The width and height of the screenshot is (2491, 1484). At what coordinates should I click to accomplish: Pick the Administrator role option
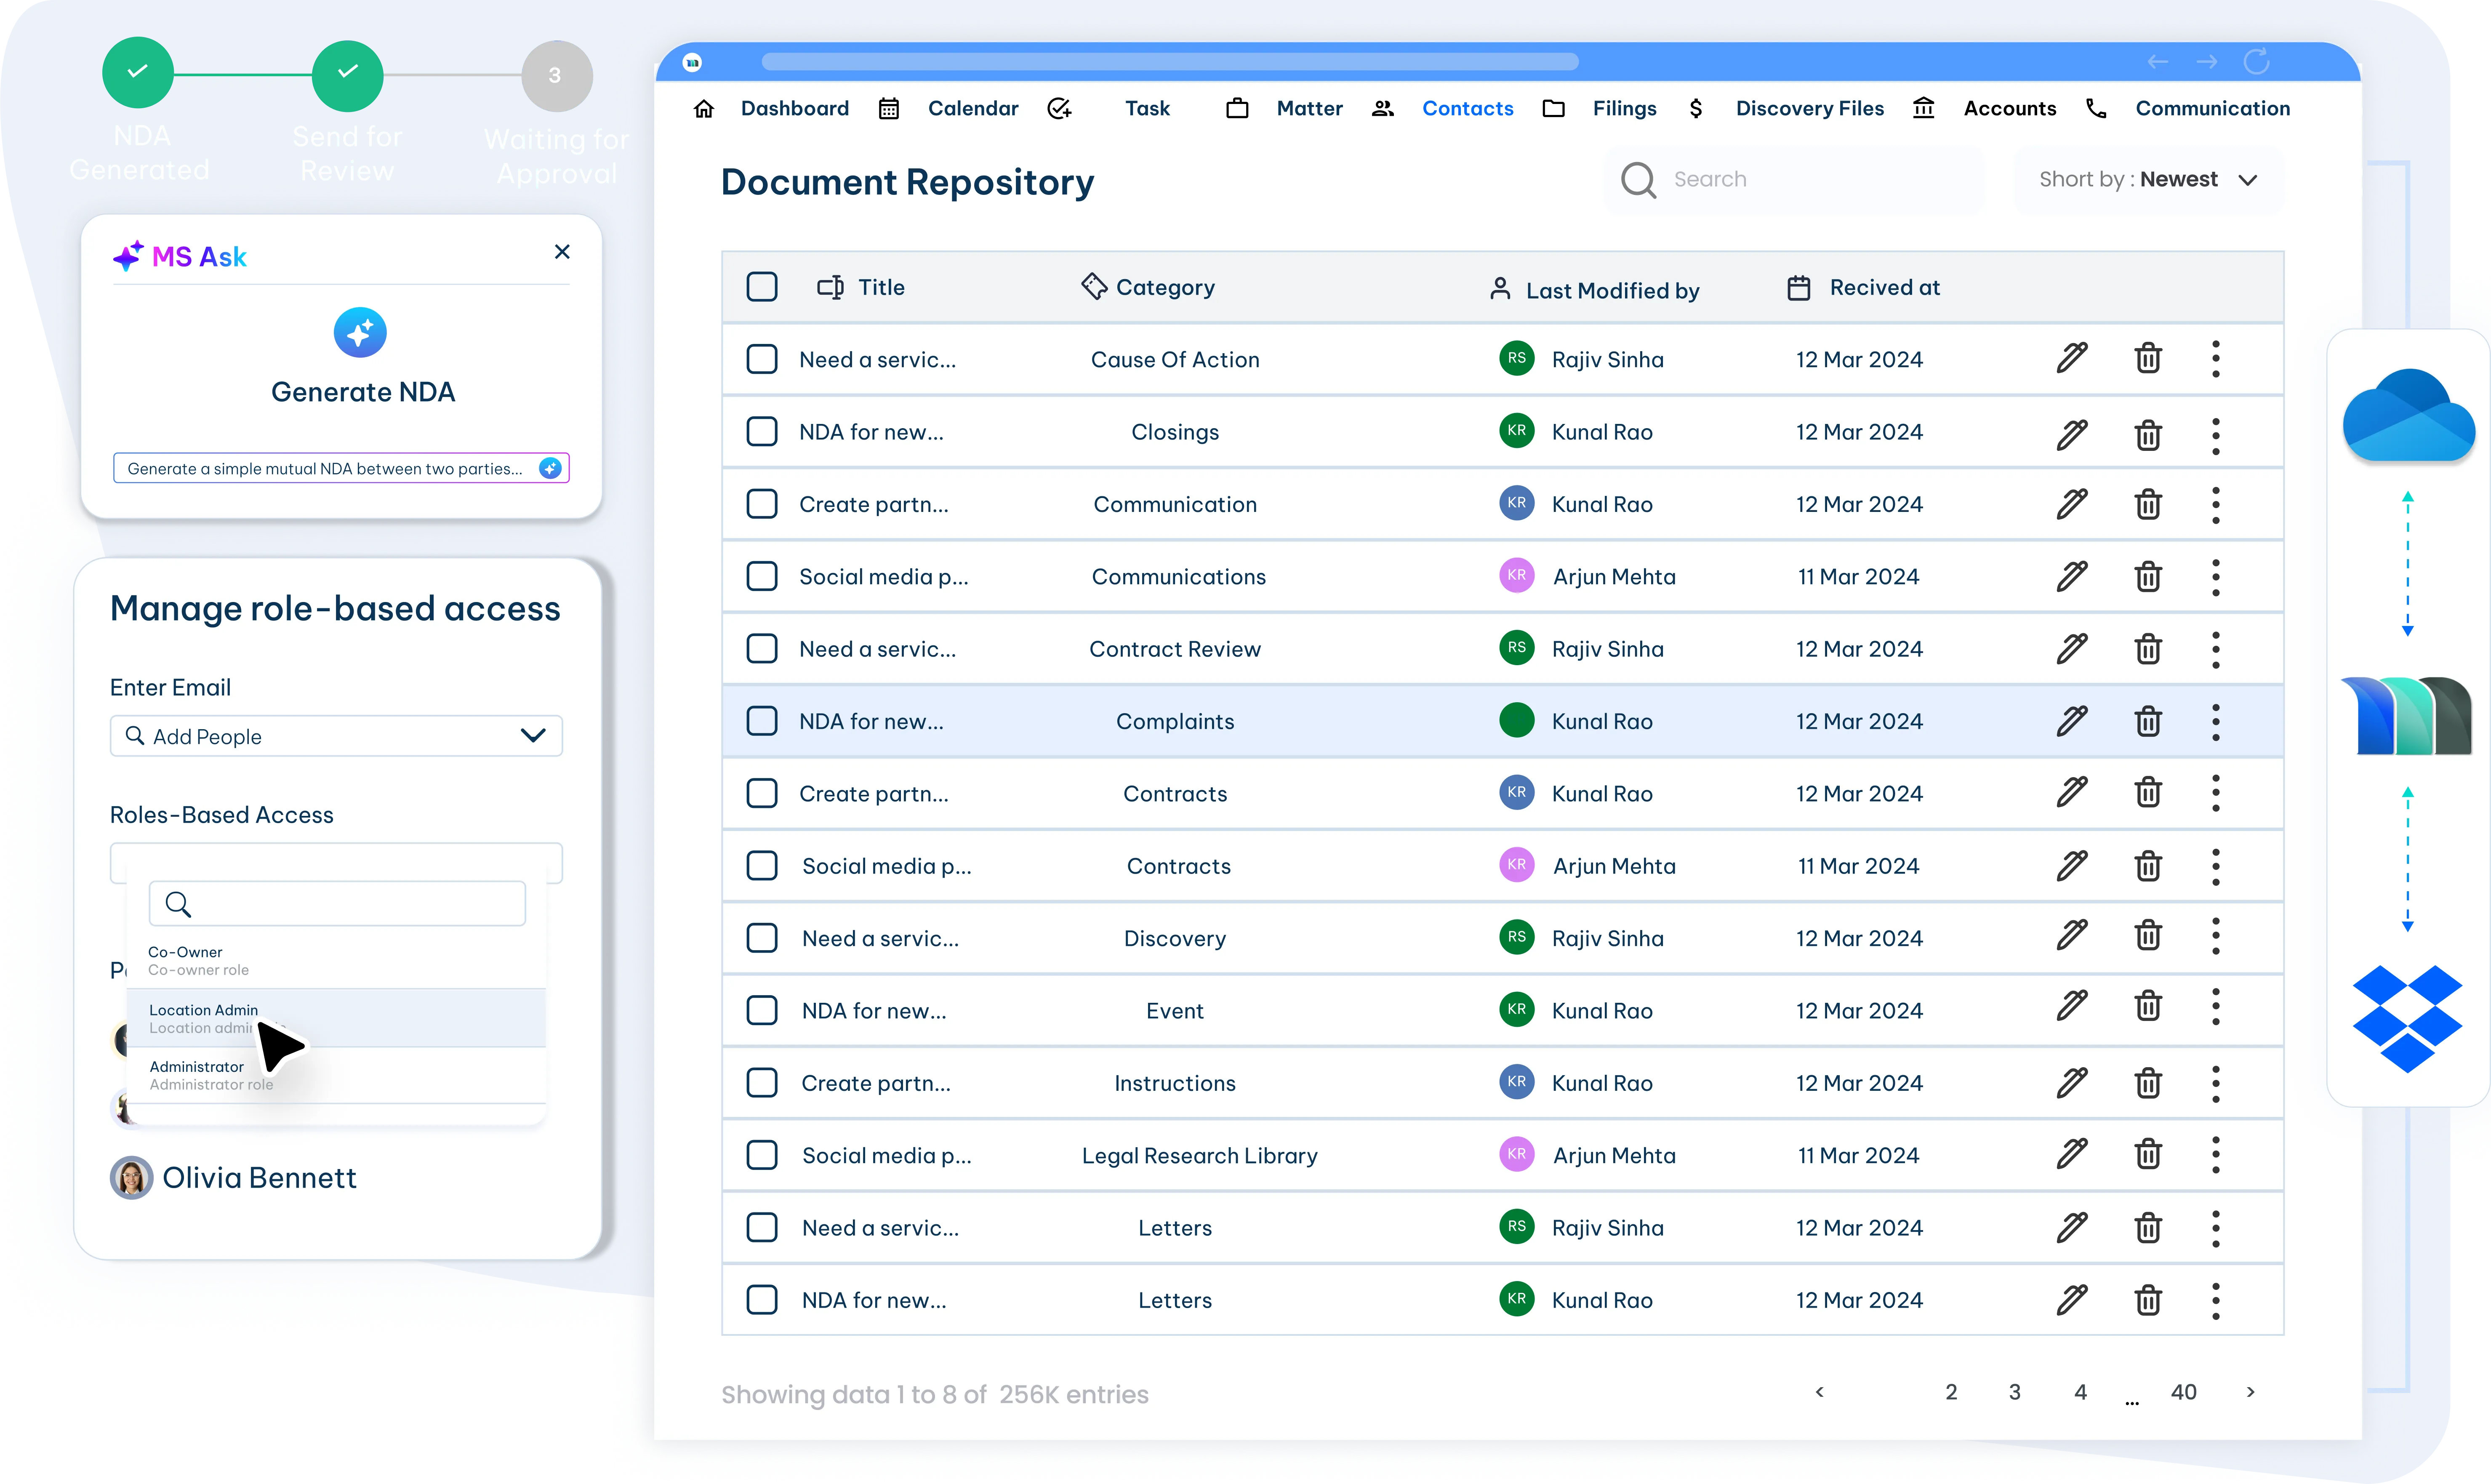[336, 1075]
